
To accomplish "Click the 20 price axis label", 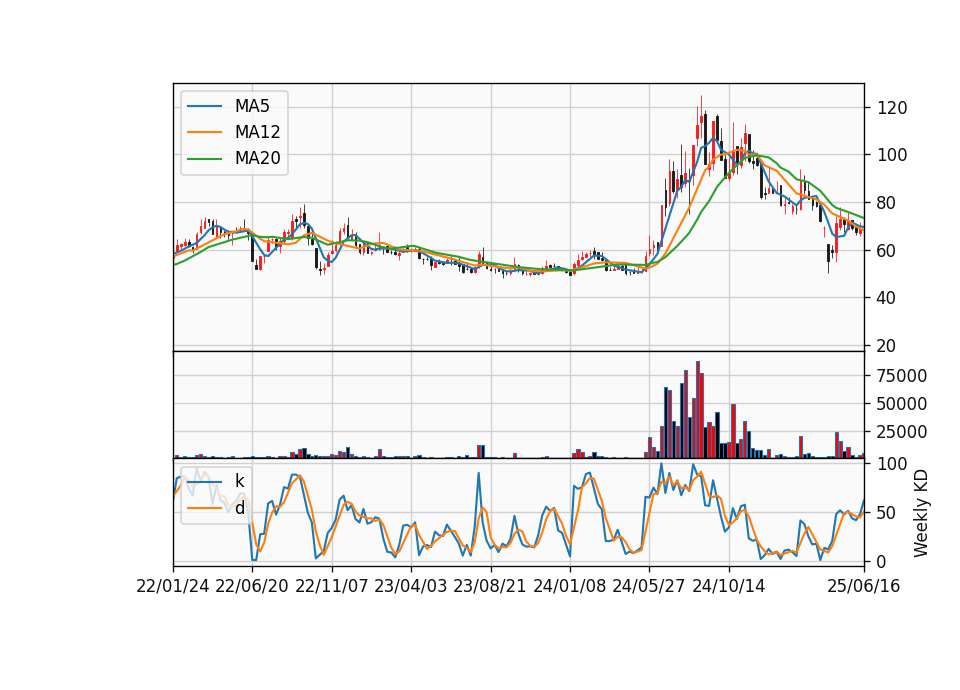I will [x=887, y=346].
